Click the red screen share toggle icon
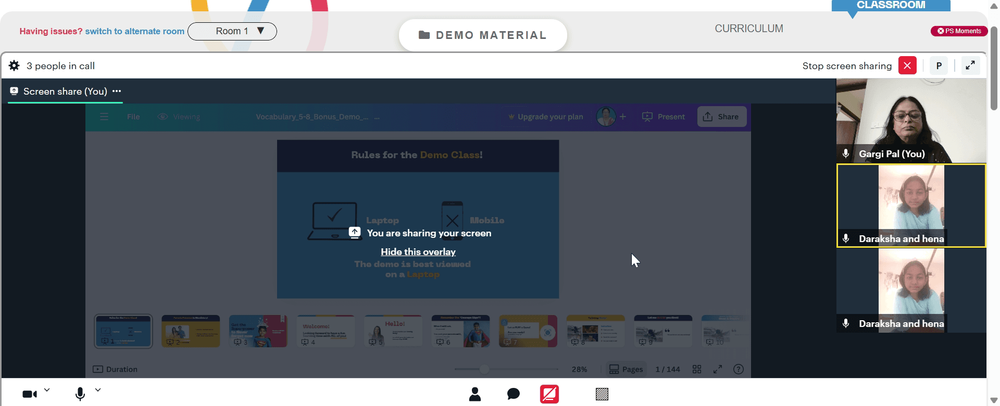This screenshot has width=1000, height=406. pyautogui.click(x=549, y=395)
